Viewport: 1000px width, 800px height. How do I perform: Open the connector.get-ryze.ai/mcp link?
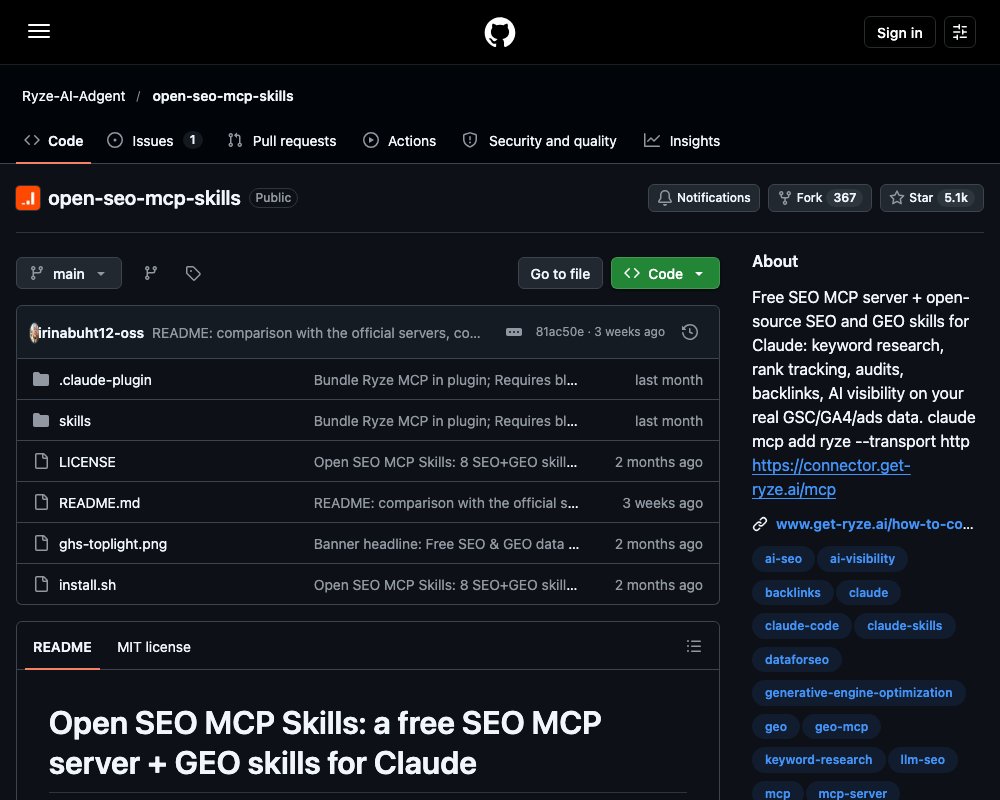831,477
